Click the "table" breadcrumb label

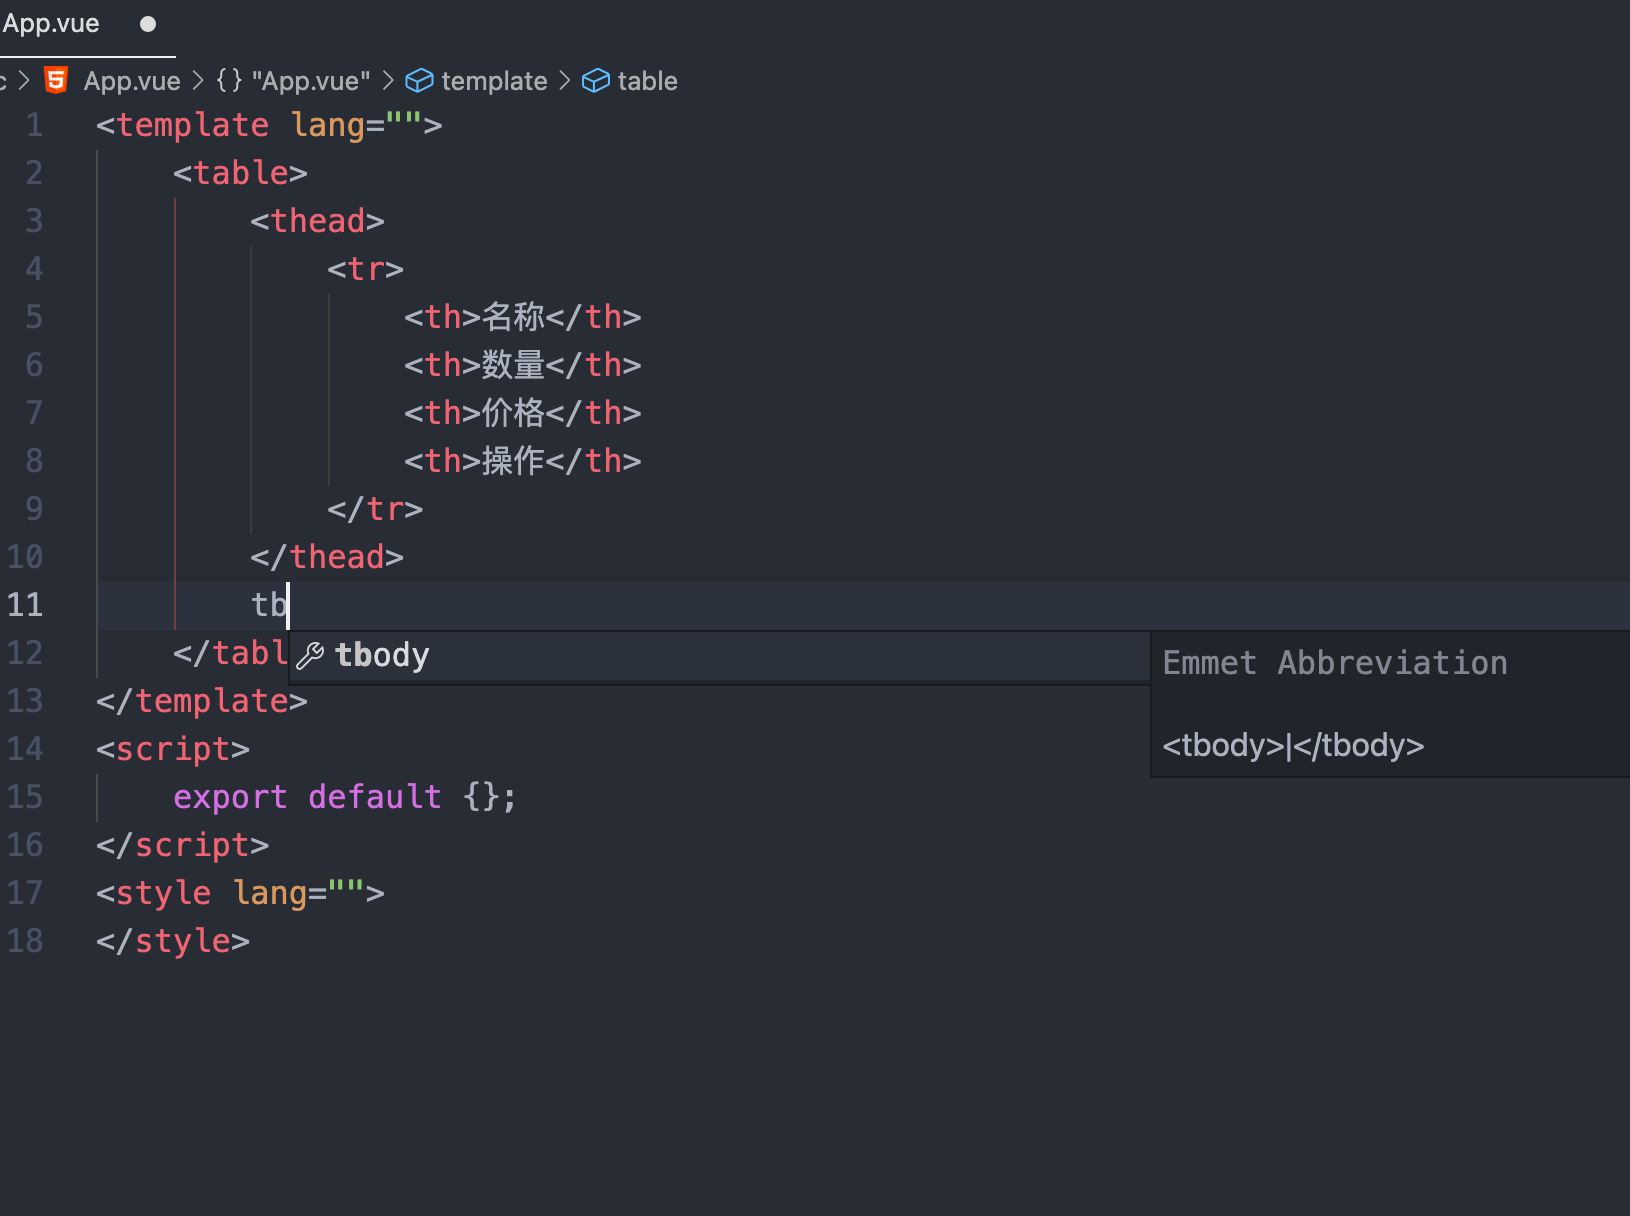pos(646,80)
